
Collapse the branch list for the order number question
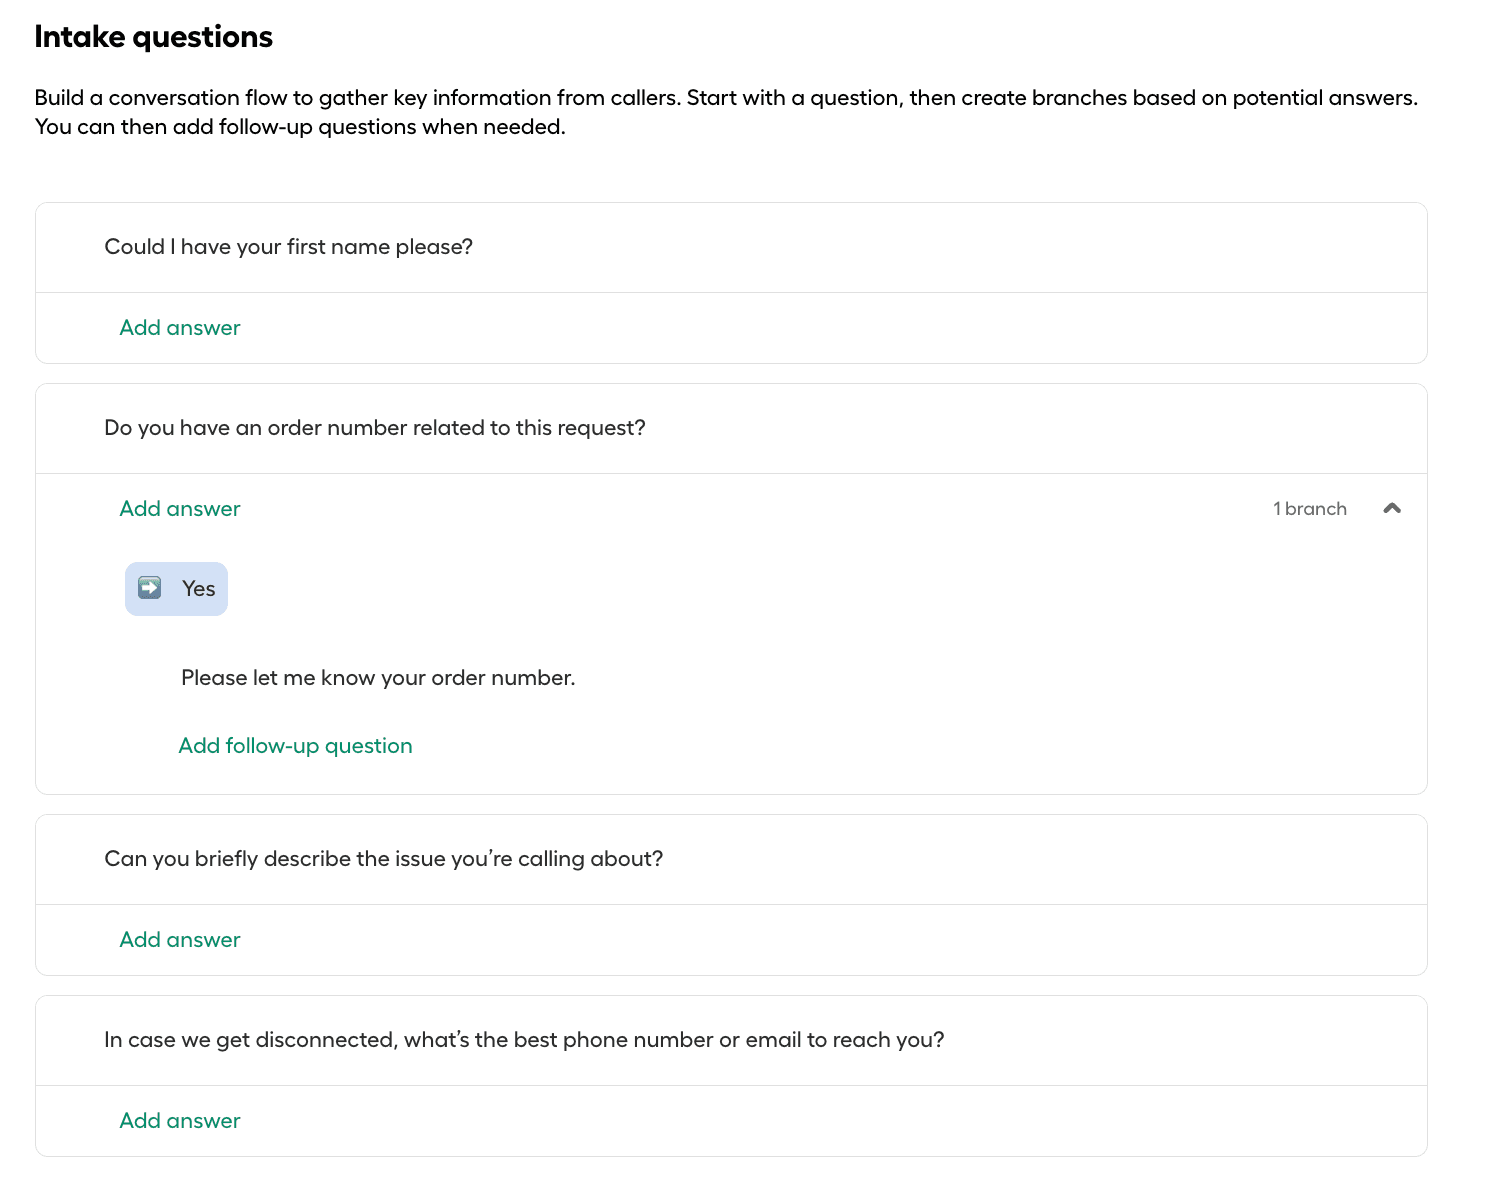click(x=1393, y=508)
